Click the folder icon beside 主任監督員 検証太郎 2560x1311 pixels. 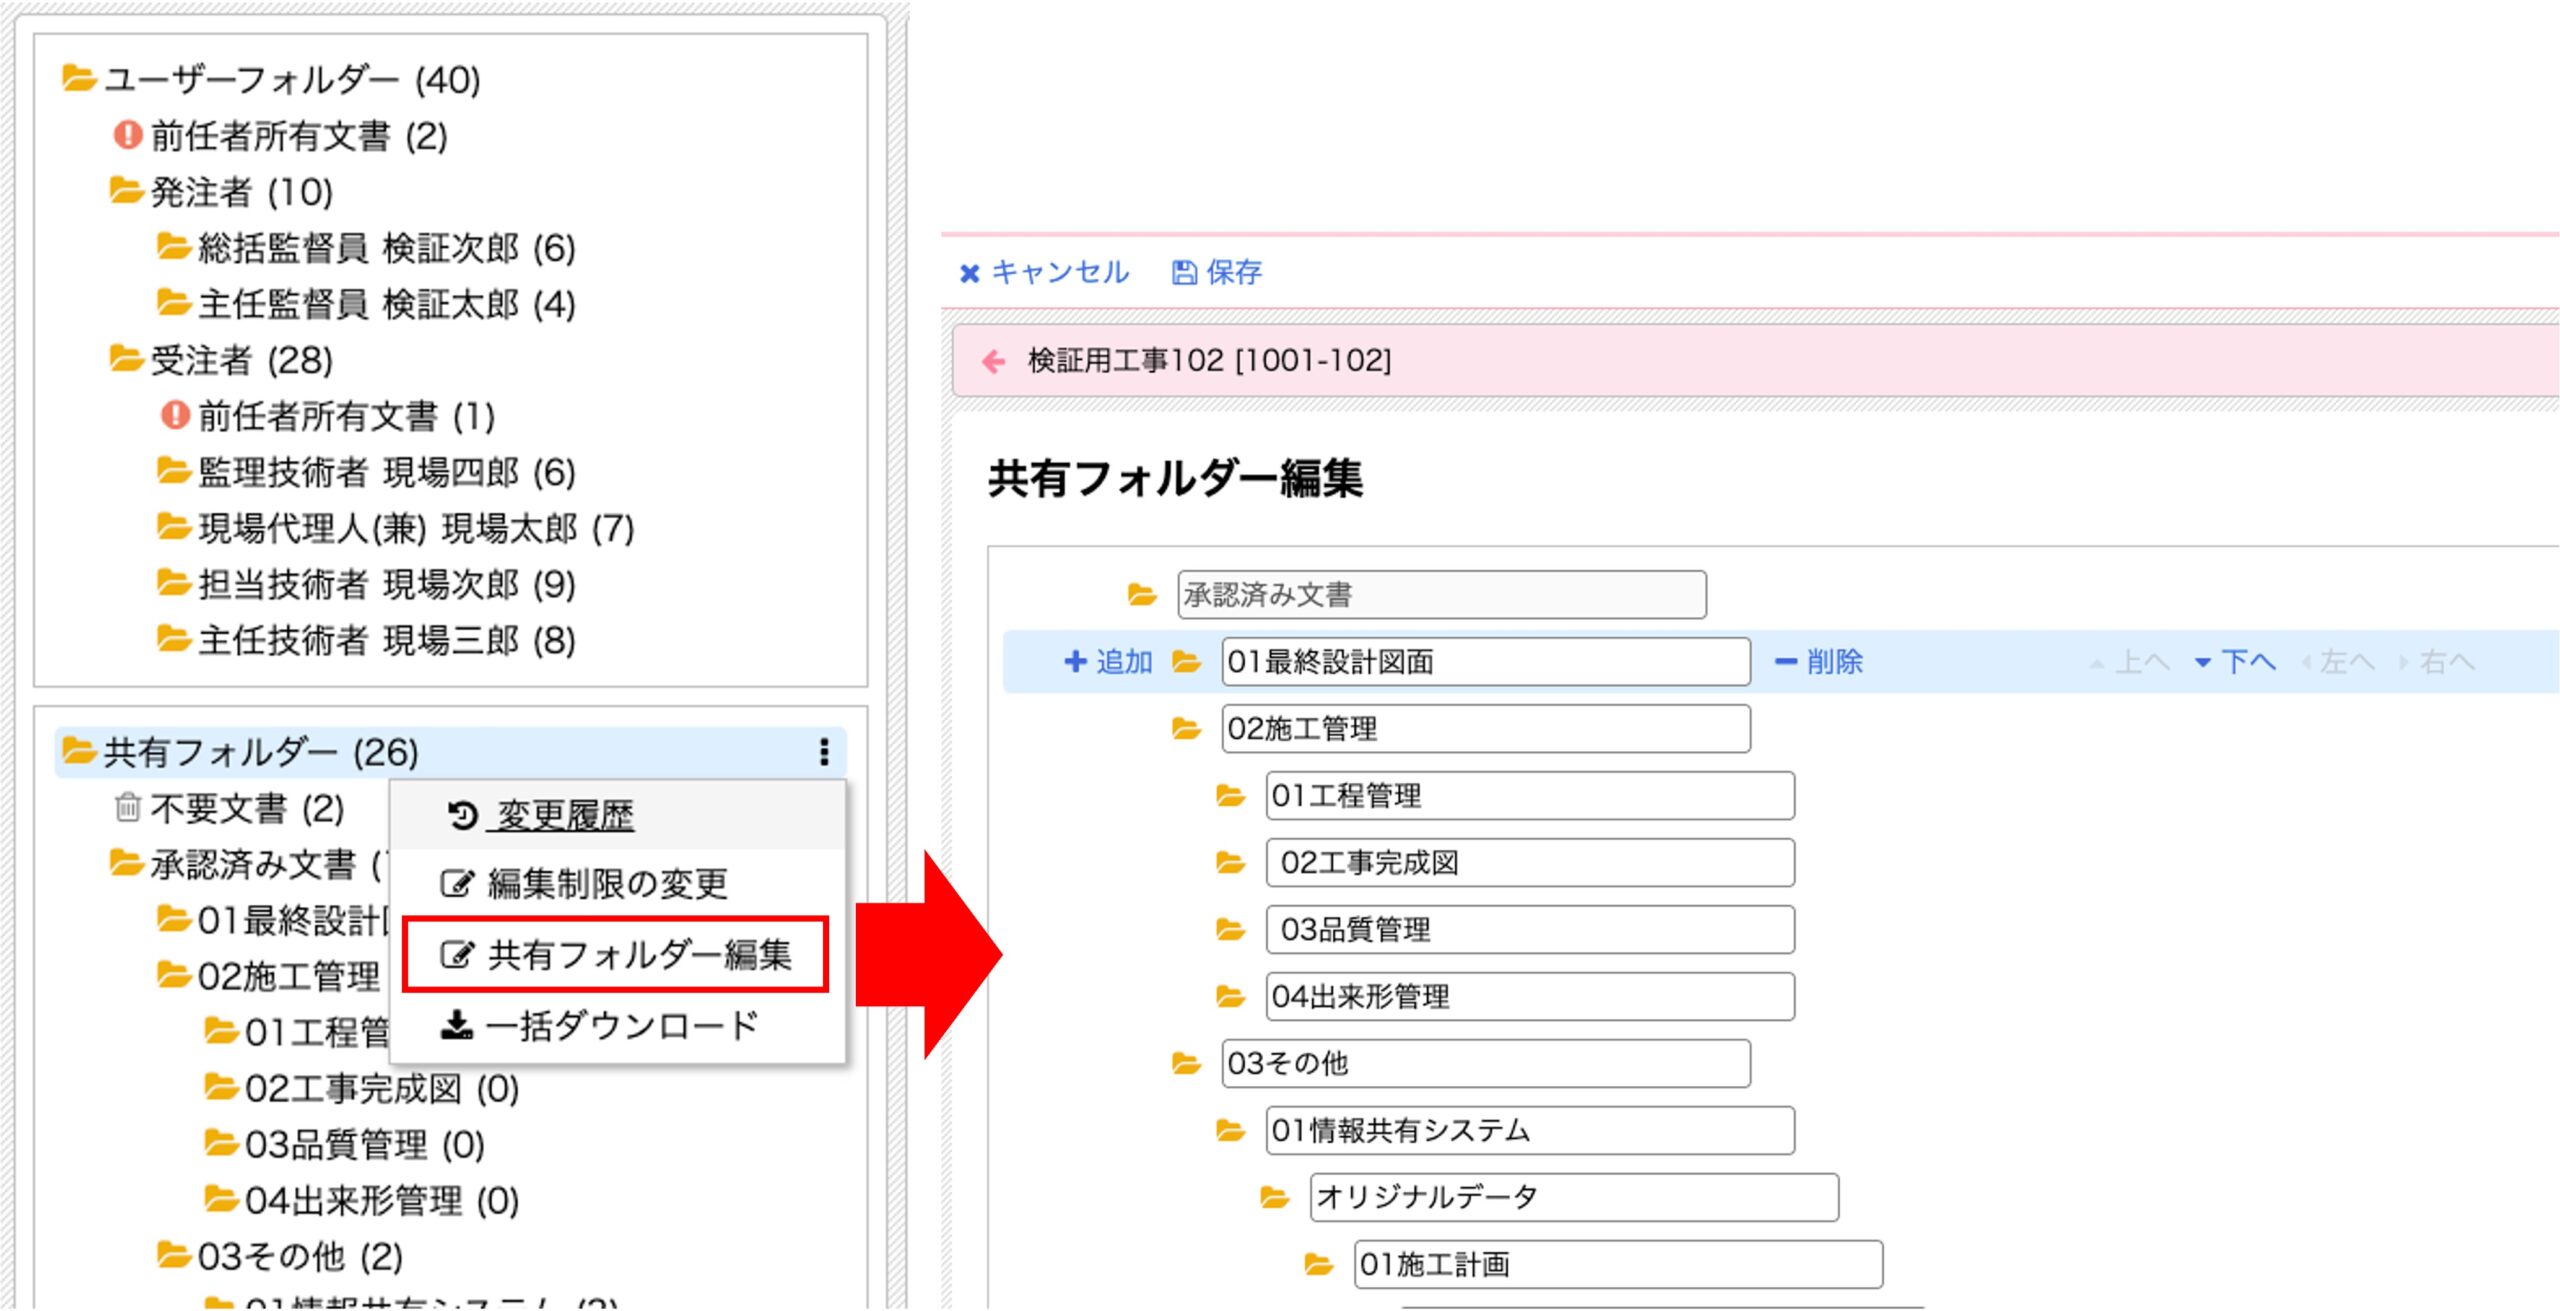[174, 302]
